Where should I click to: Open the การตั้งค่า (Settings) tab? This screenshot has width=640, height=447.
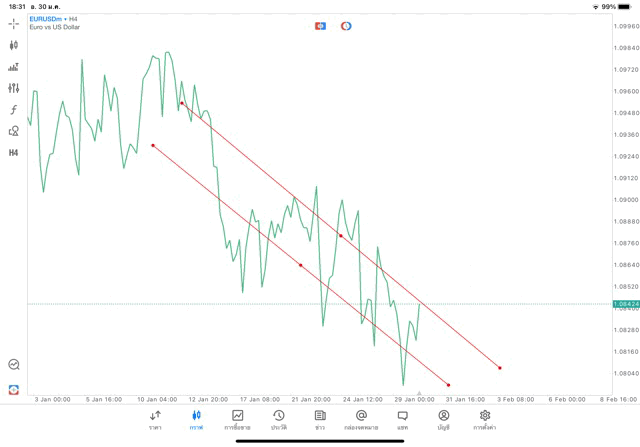pyautogui.click(x=485, y=419)
